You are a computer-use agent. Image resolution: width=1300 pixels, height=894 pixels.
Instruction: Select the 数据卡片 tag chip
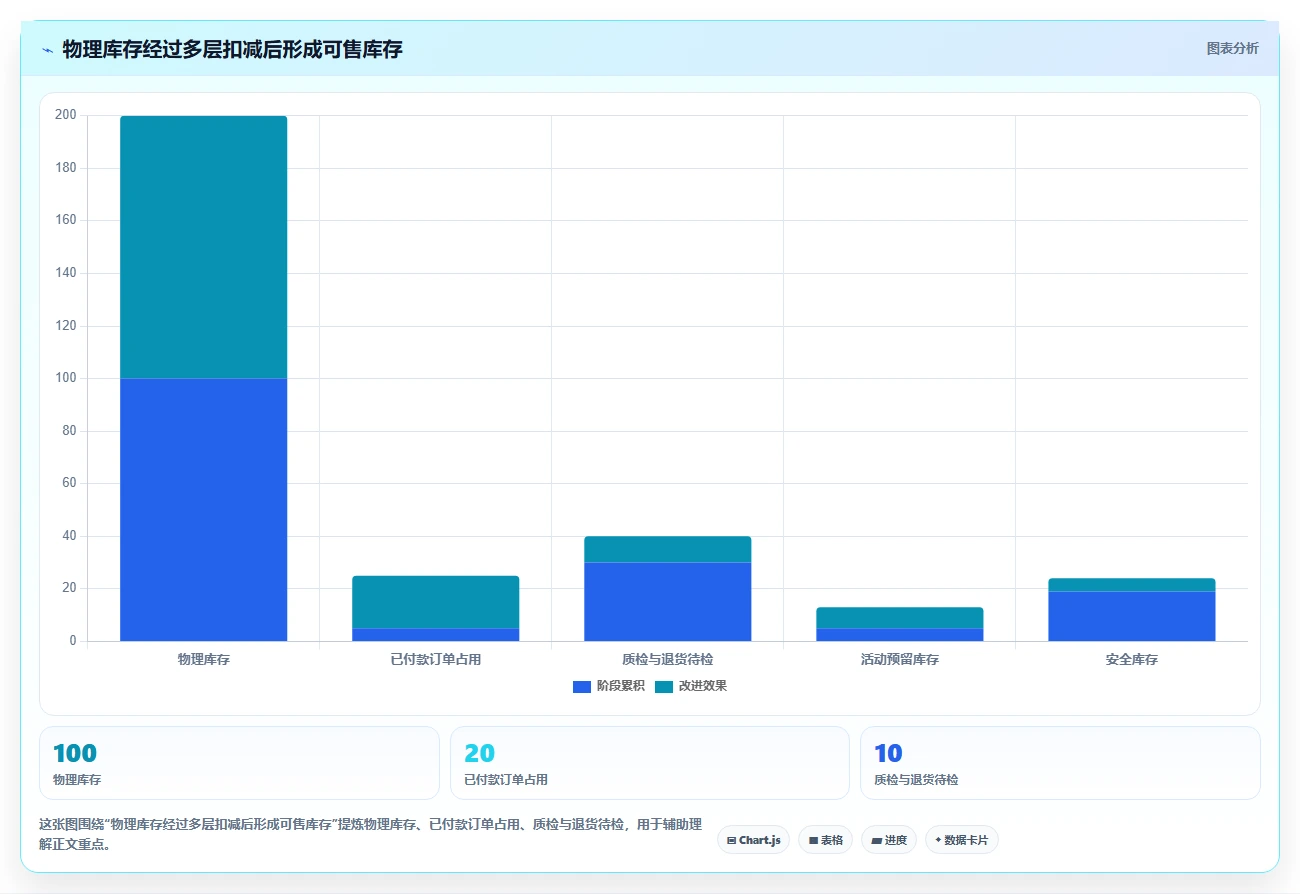pyautogui.click(x=961, y=840)
